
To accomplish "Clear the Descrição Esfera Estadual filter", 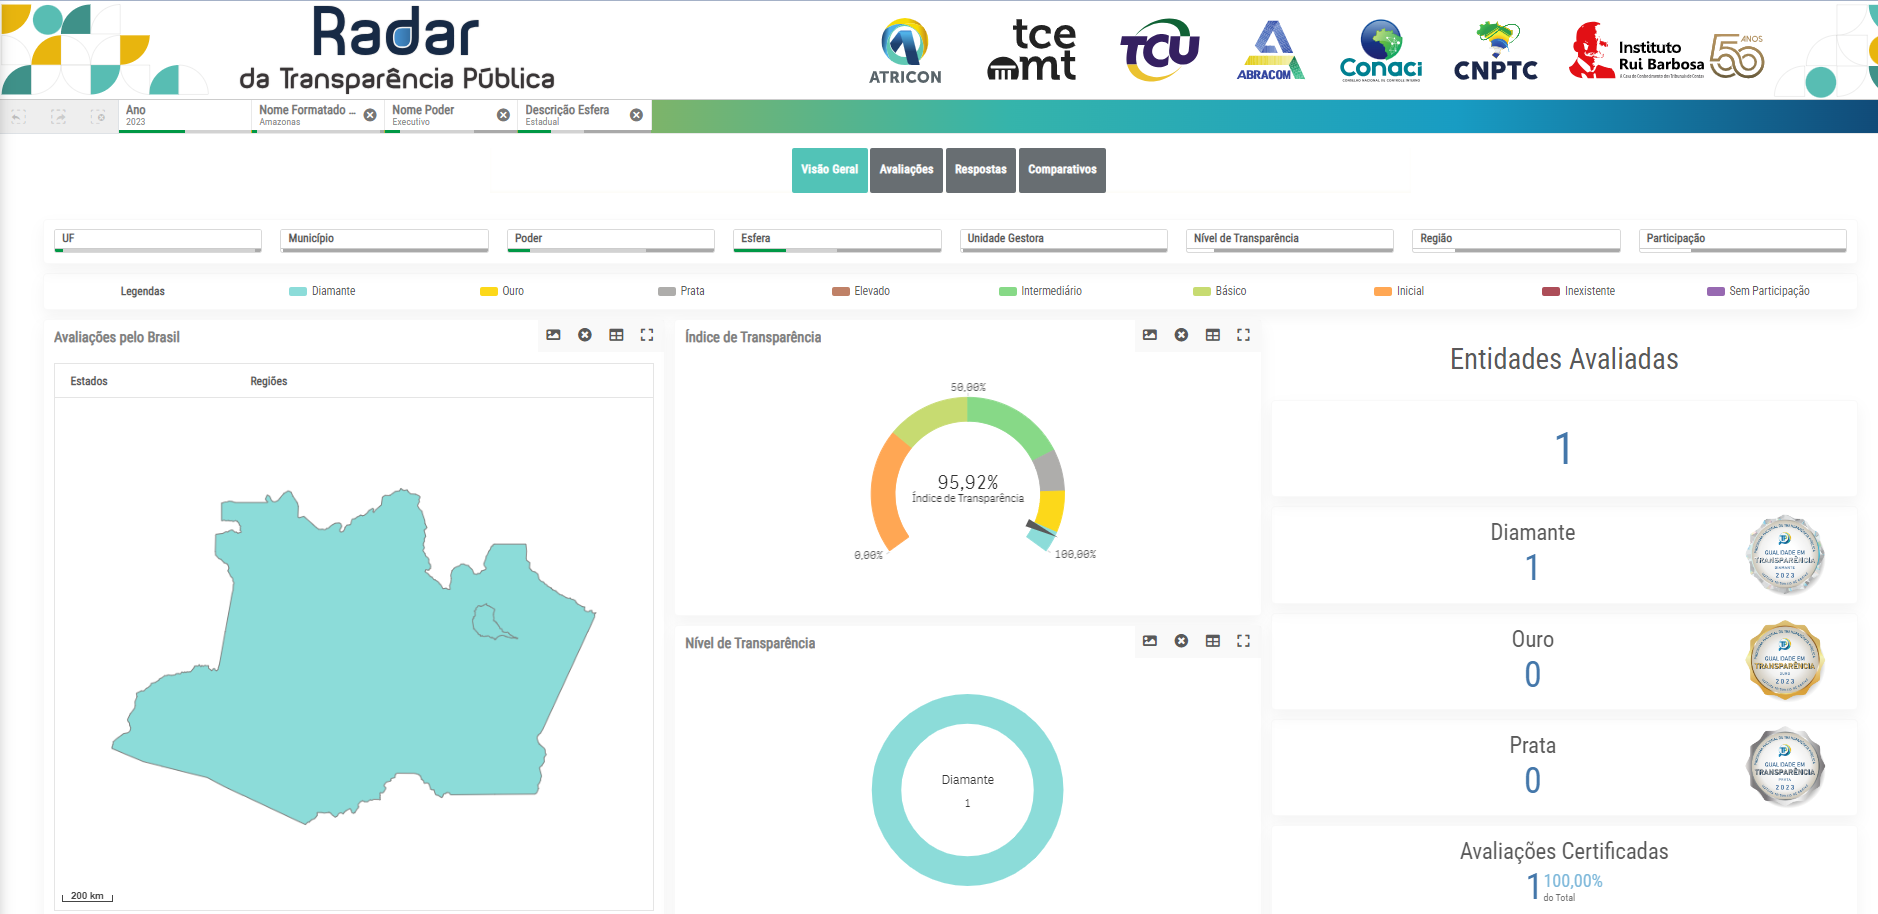I will point(636,115).
